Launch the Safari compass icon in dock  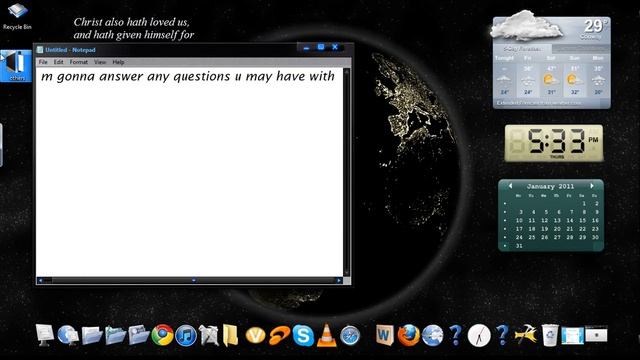click(350, 336)
